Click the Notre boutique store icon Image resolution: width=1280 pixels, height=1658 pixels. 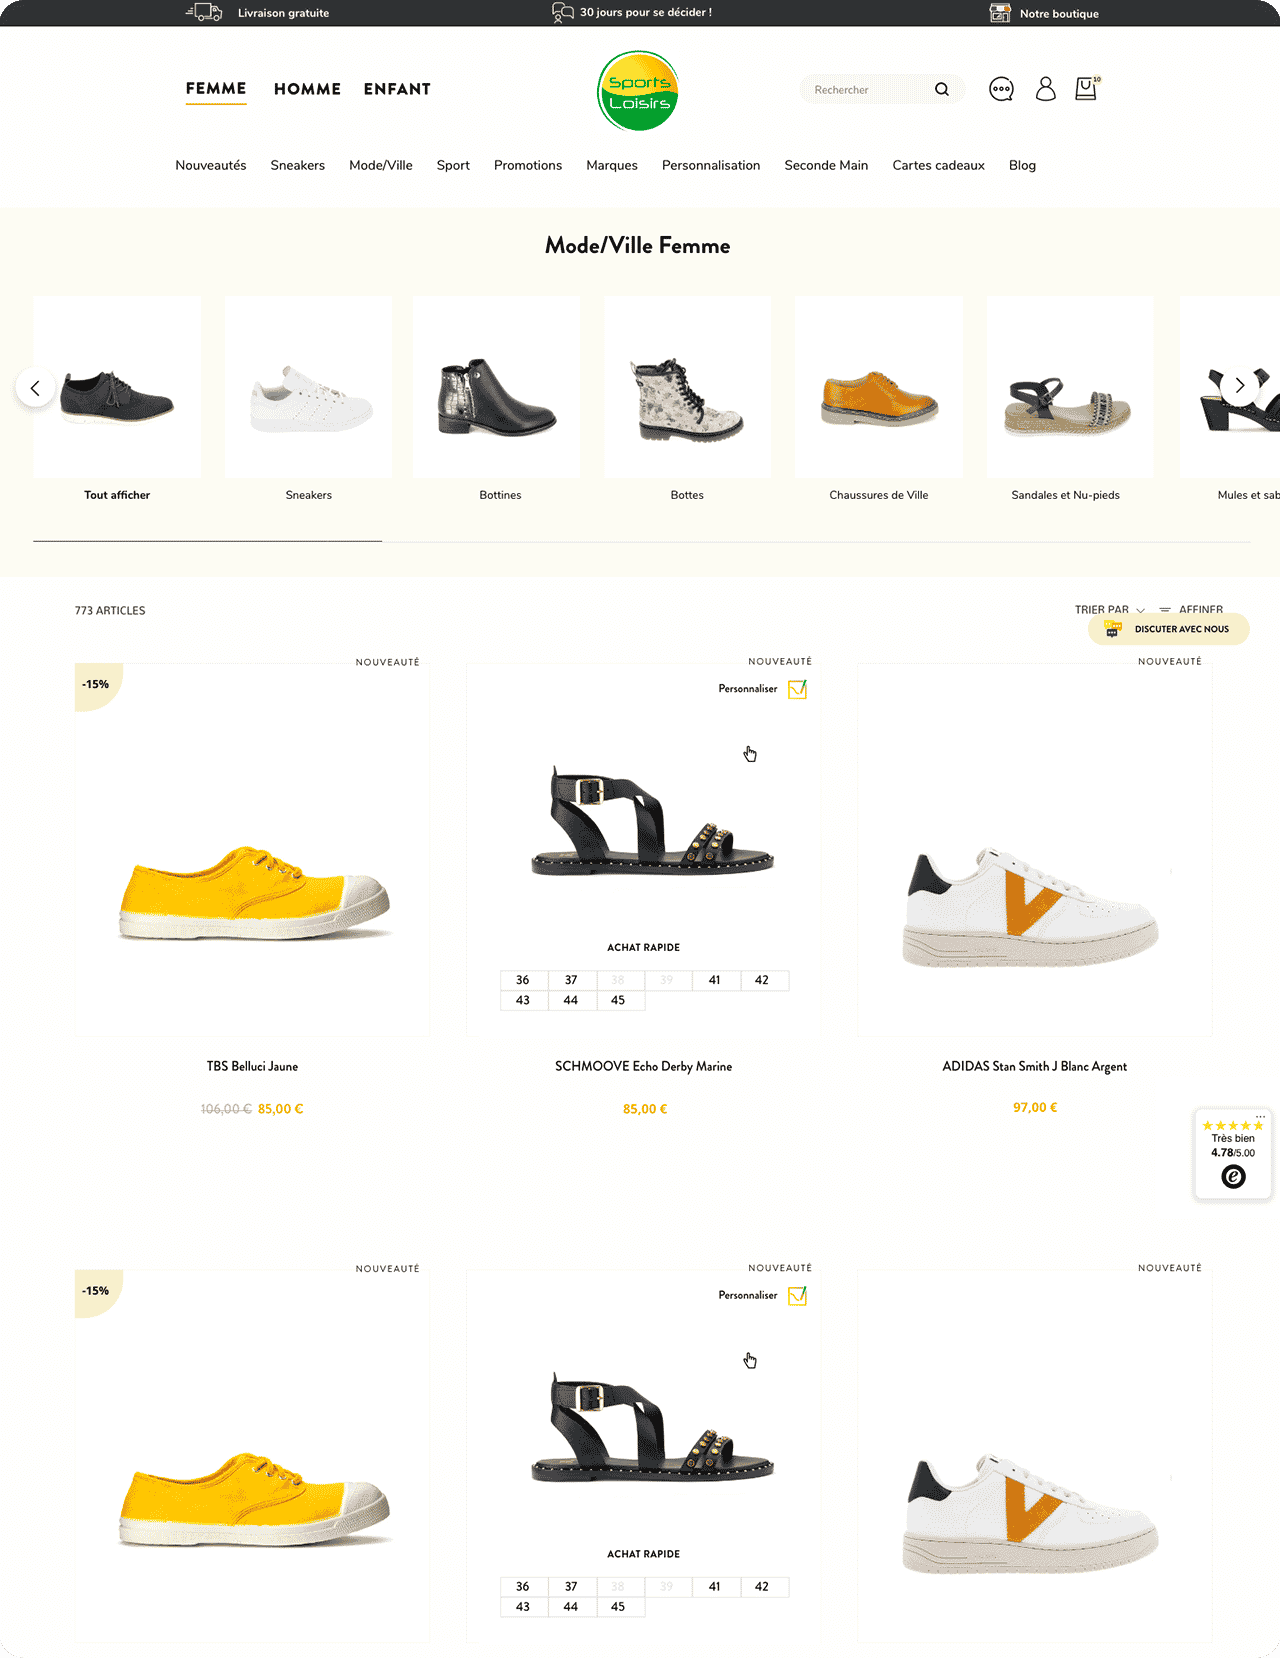1000,13
